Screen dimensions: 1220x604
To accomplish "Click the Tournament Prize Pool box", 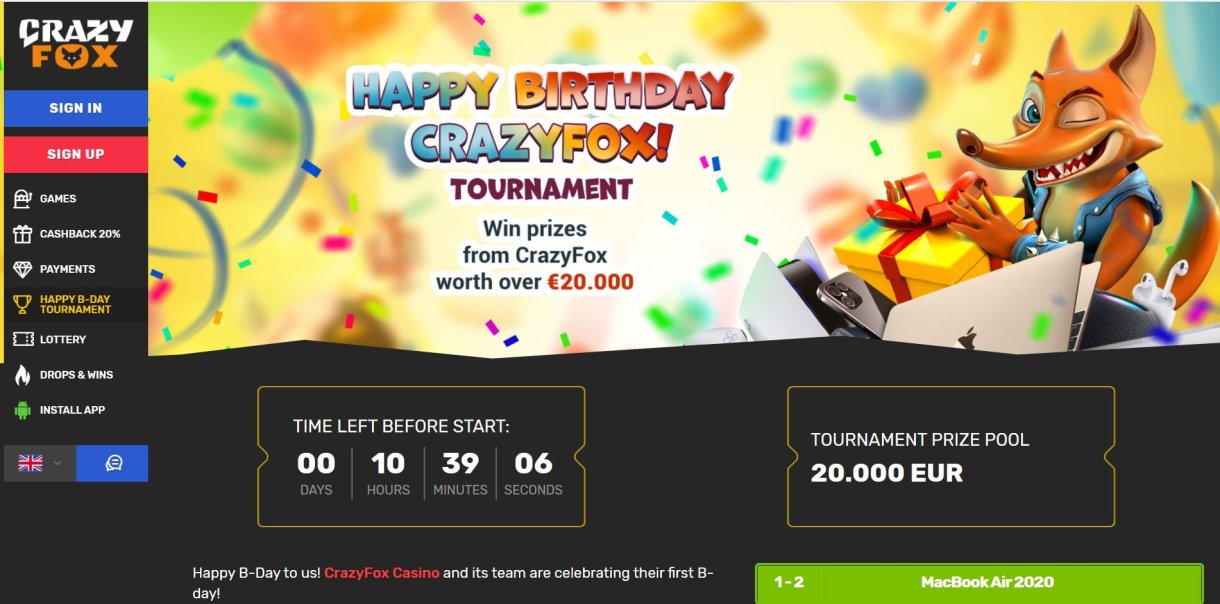I will [x=951, y=457].
